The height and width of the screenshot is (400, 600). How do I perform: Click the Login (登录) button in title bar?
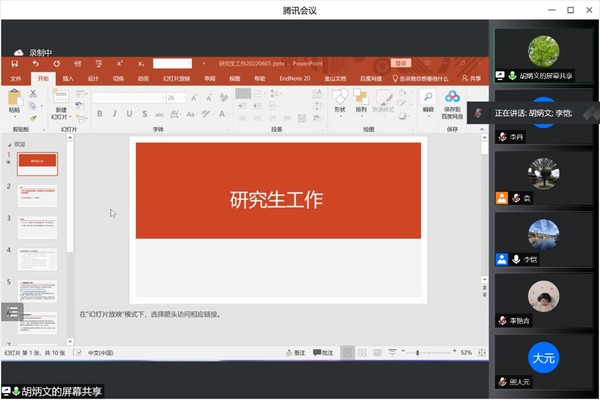click(401, 63)
